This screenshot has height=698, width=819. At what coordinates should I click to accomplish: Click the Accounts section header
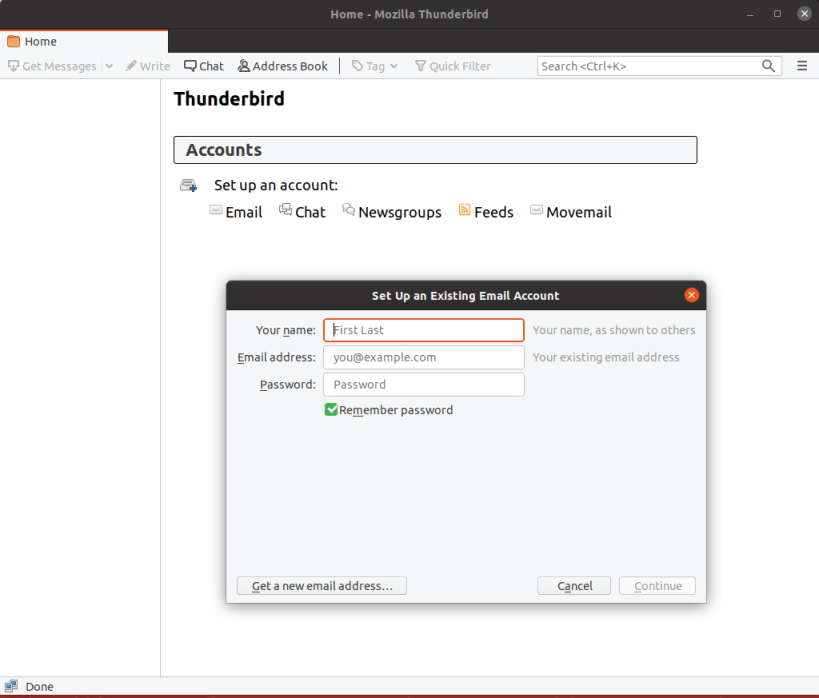pos(435,150)
